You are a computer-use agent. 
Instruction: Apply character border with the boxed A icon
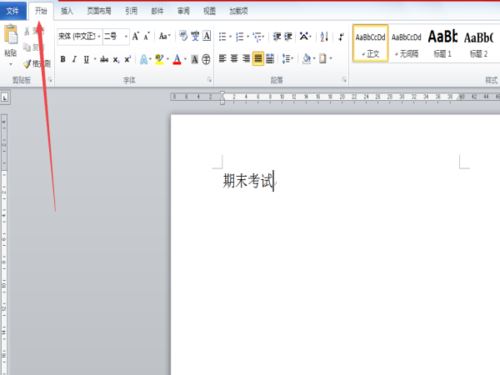click(x=207, y=36)
